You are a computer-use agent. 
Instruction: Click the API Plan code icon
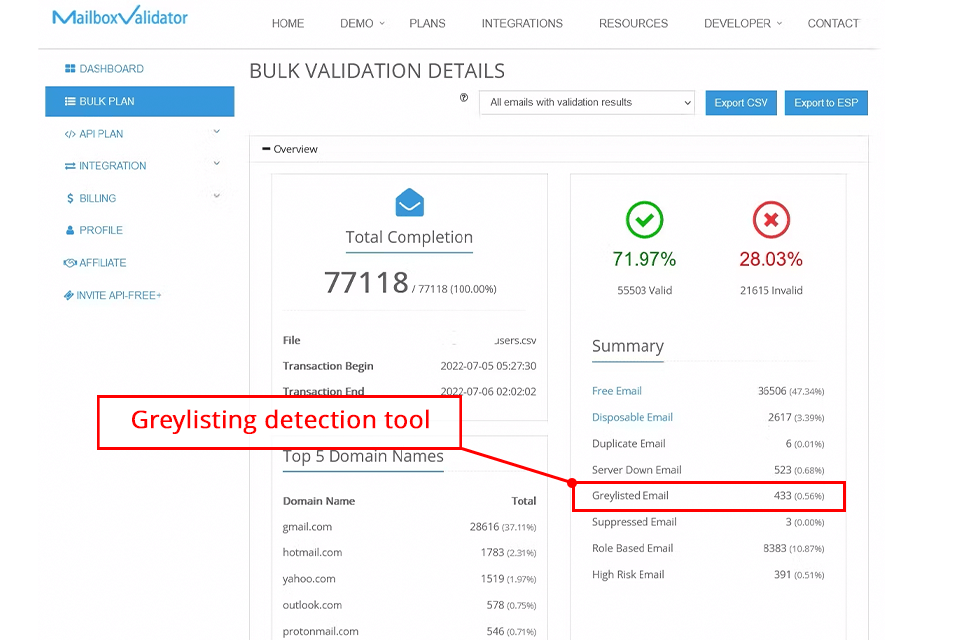70,134
